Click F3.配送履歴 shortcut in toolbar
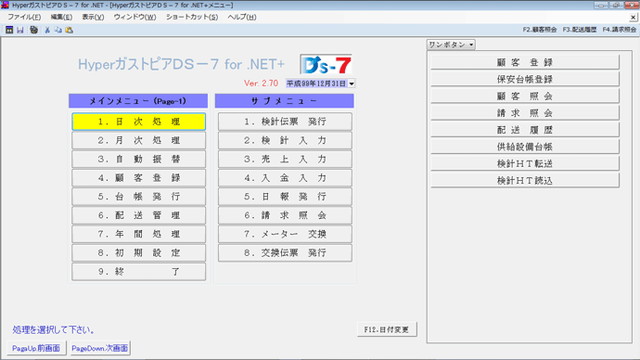Viewport: 640px width, 360px height. 580,30
